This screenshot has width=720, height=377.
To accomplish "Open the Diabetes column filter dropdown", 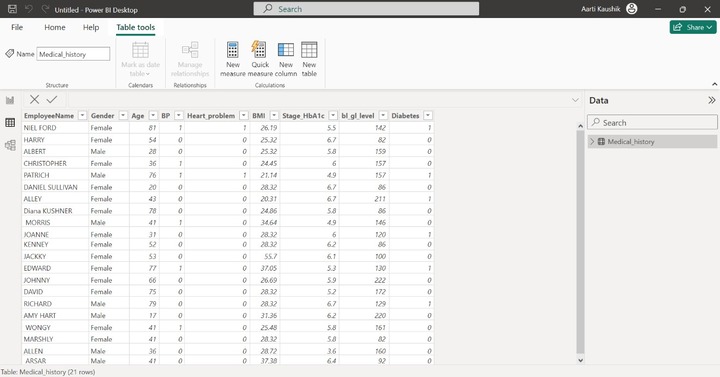I will coord(428,115).
